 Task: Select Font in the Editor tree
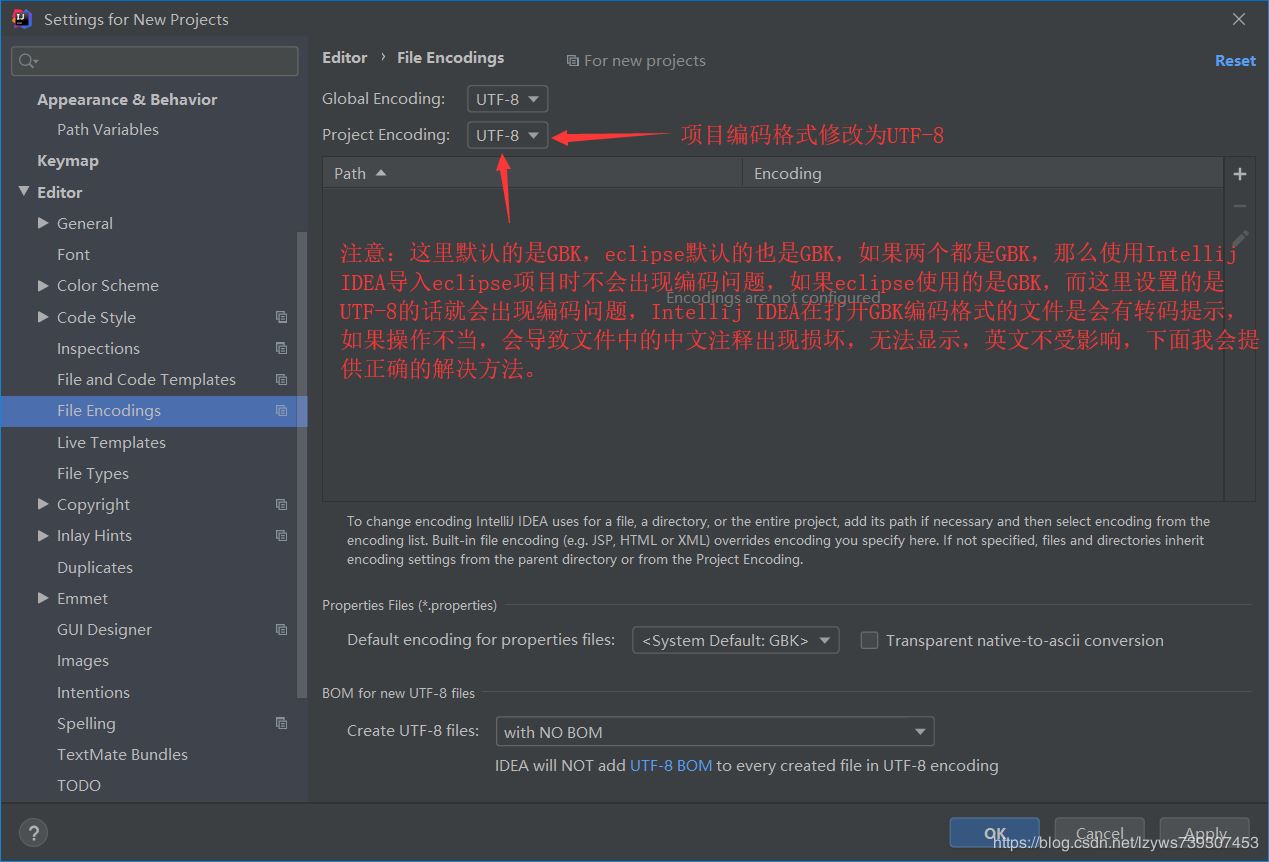pos(73,254)
